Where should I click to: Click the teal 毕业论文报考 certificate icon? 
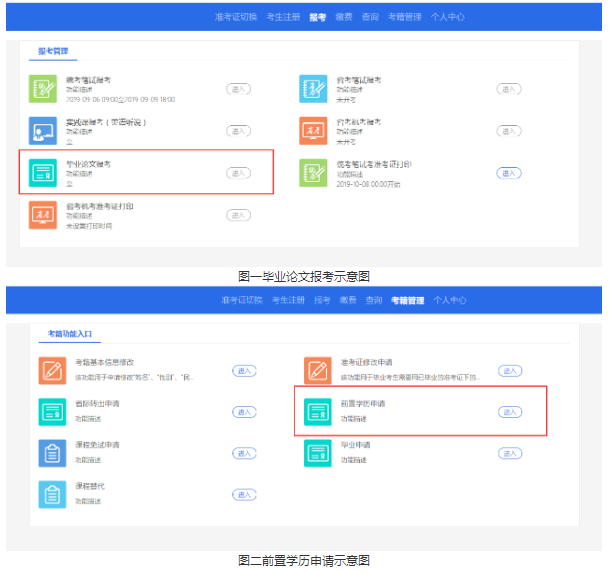[43, 173]
